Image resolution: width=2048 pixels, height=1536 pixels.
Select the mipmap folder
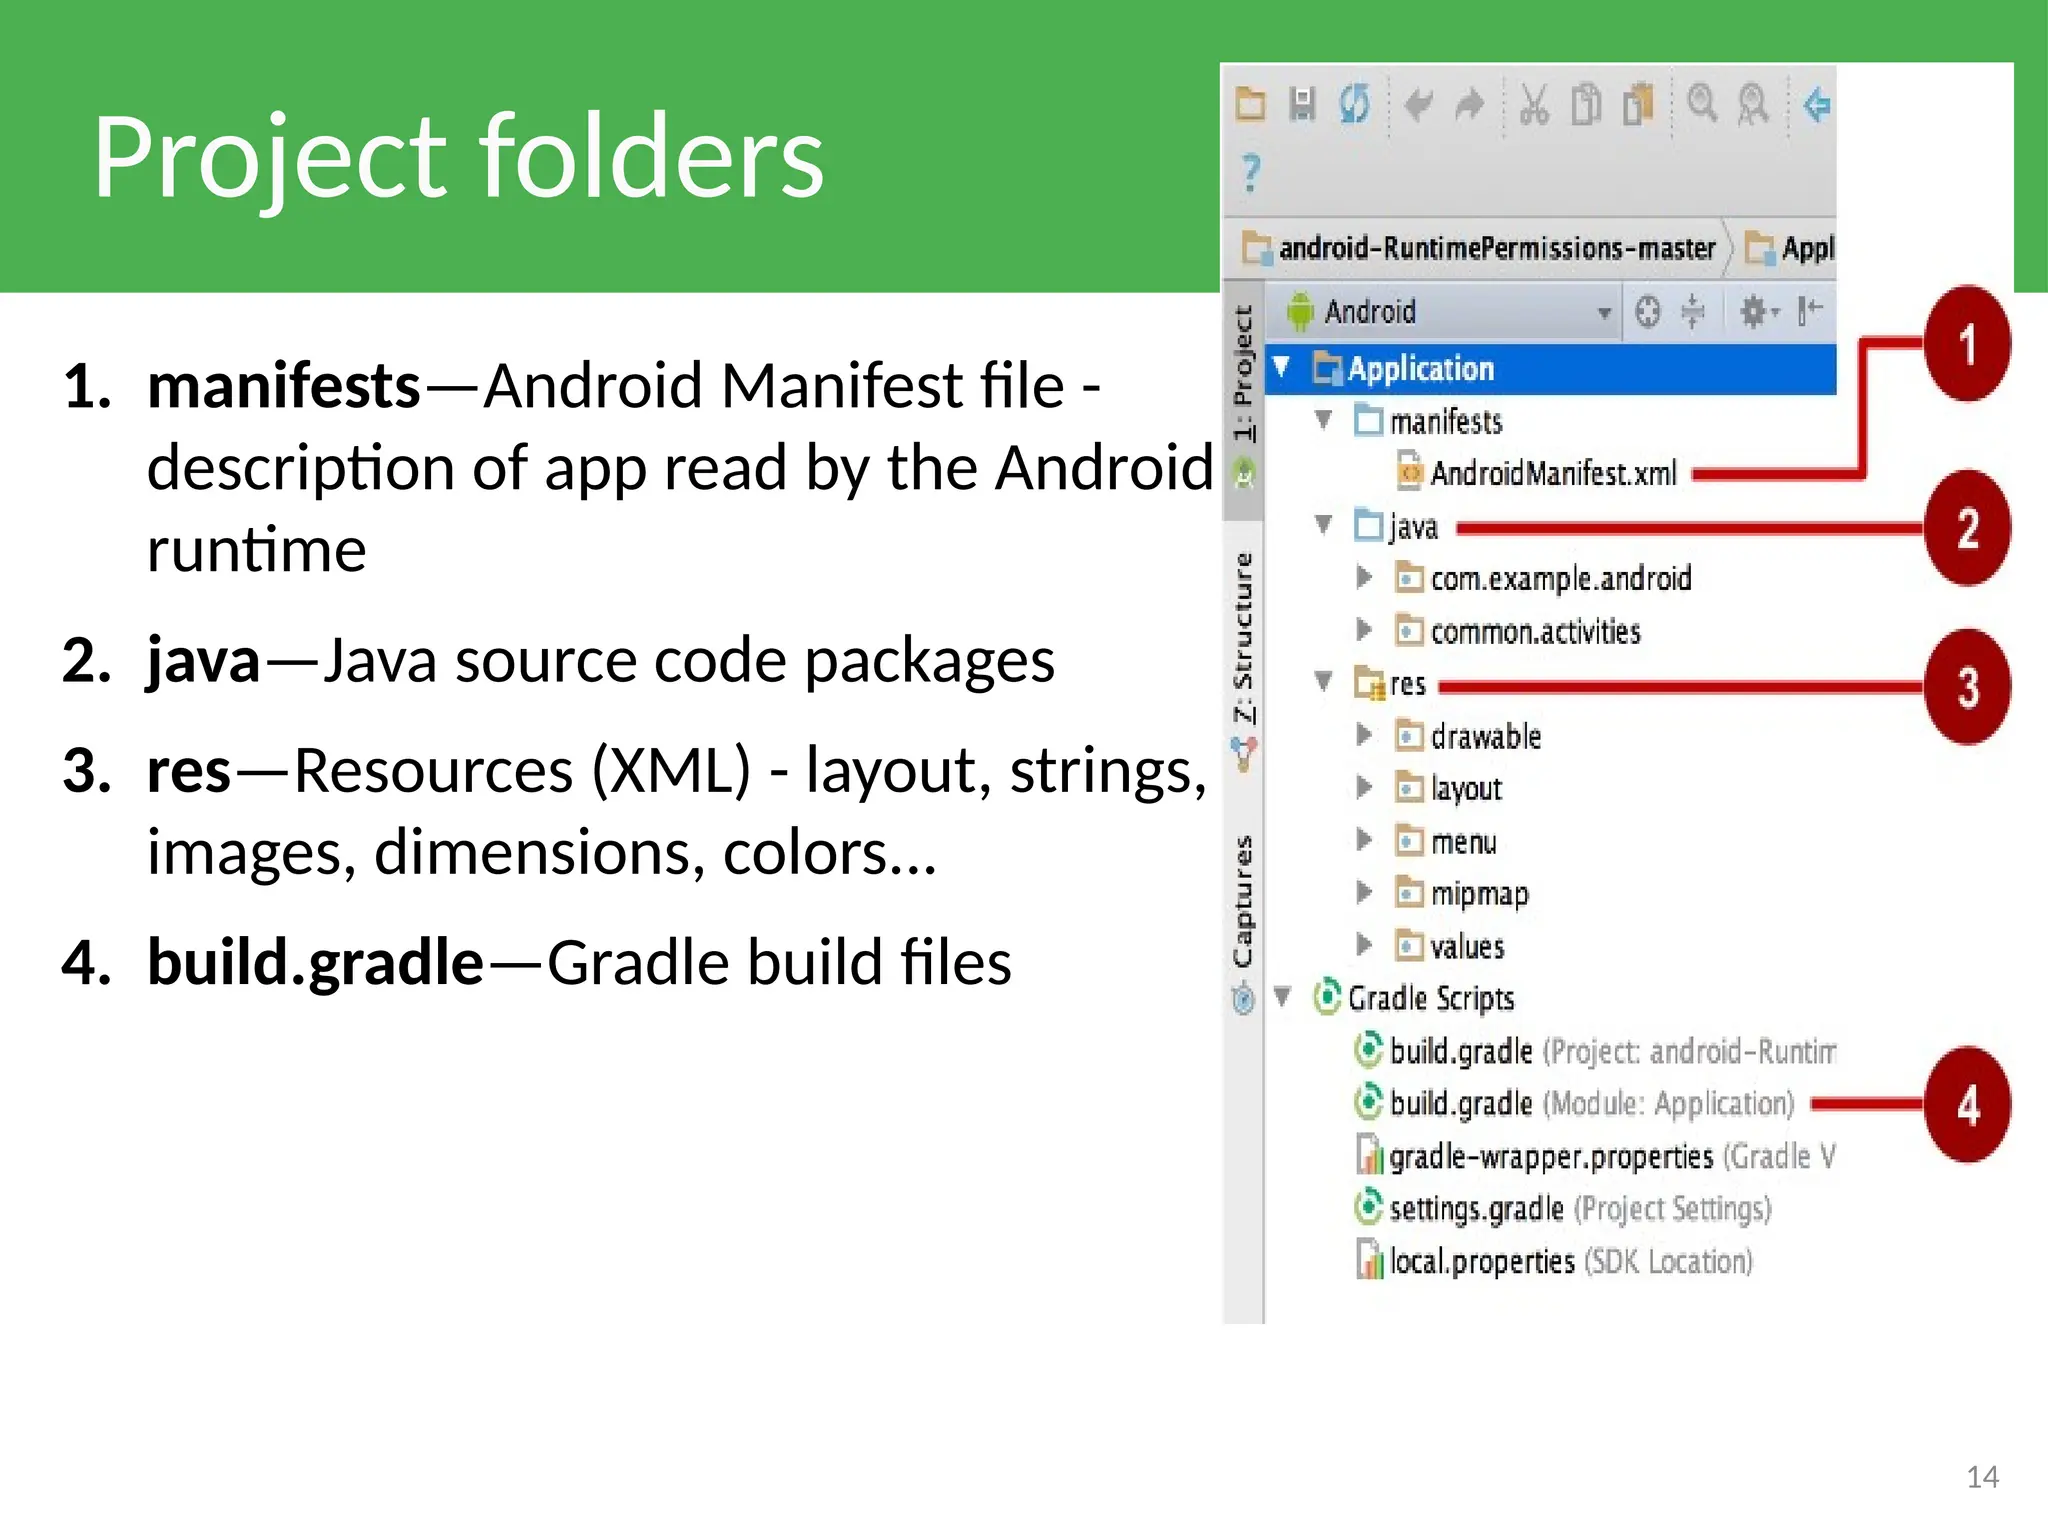1463,894
